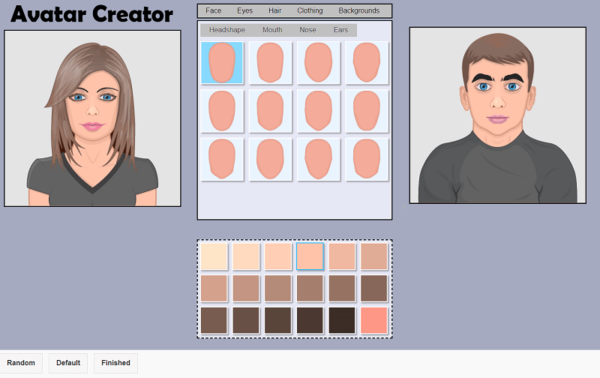Image resolution: width=600 pixels, height=378 pixels.
Task: Open the Face tab
Action: tap(213, 11)
